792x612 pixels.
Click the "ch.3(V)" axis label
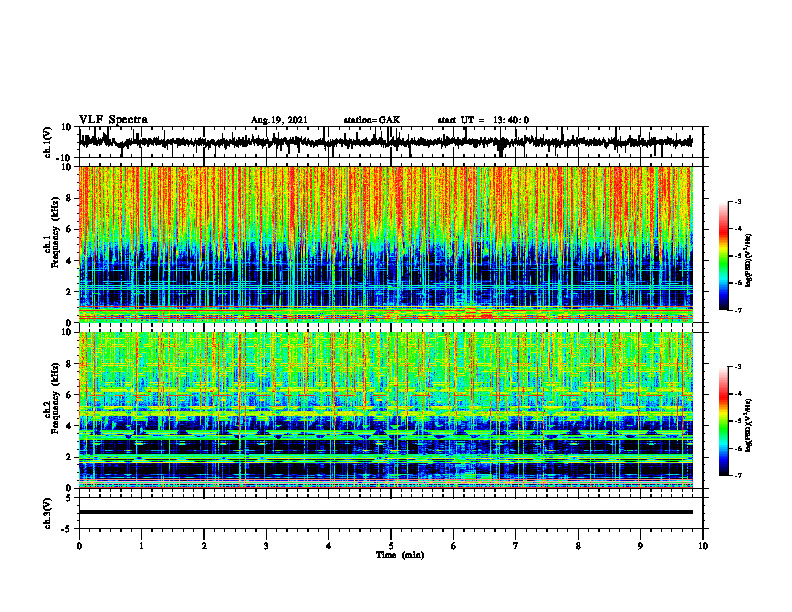coord(48,514)
